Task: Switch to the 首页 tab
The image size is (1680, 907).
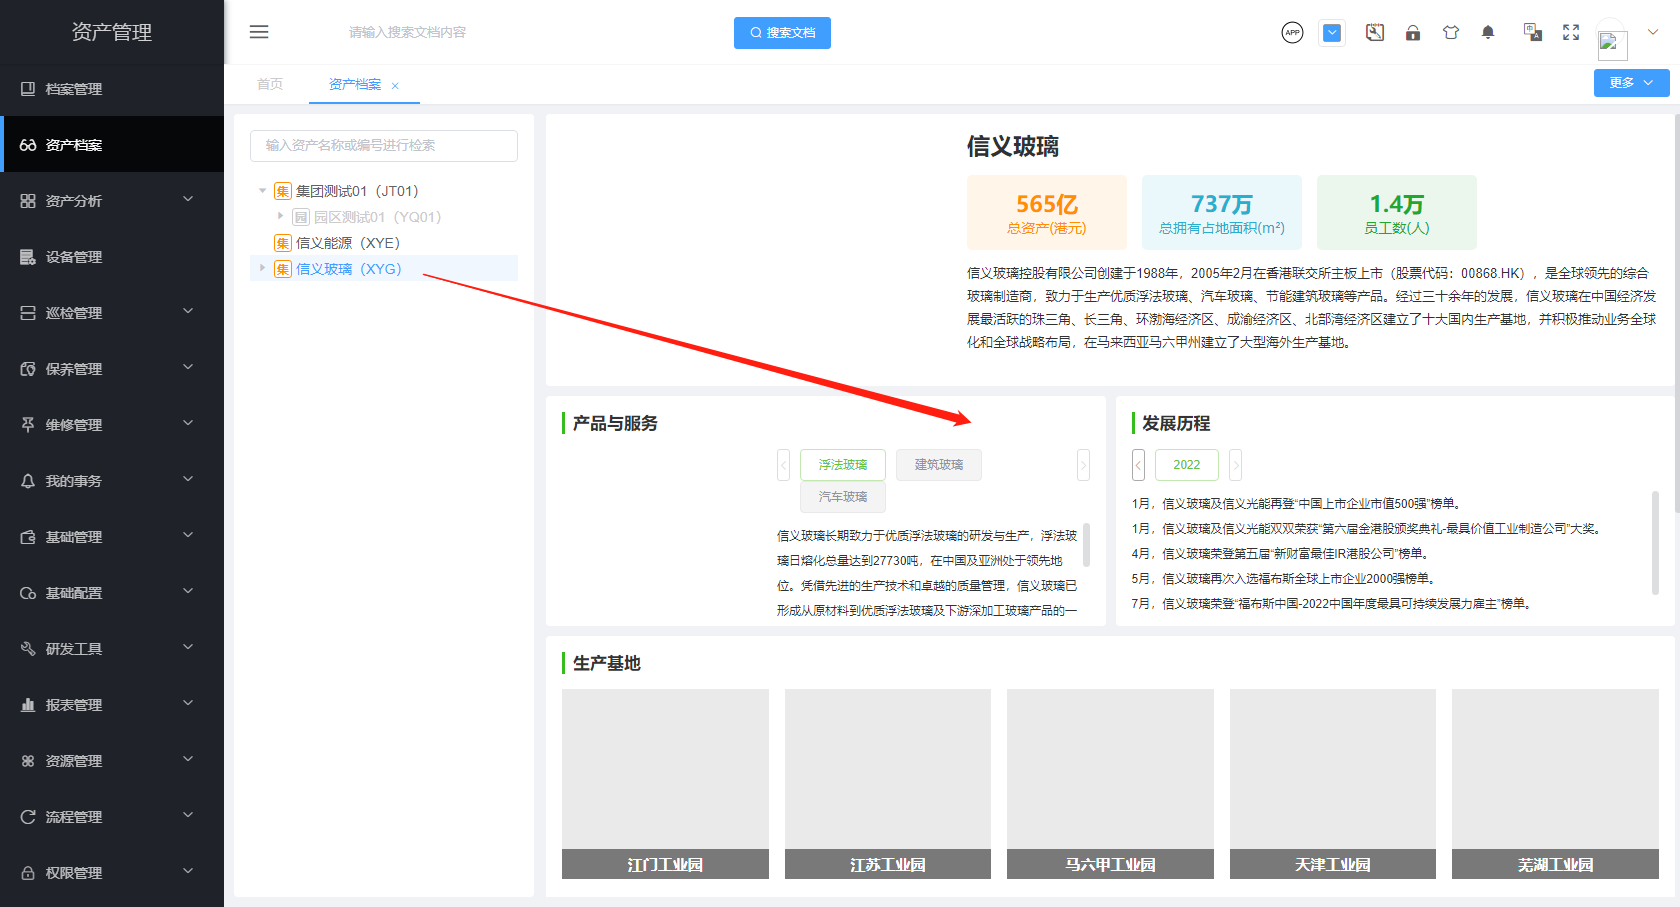Action: point(270,84)
